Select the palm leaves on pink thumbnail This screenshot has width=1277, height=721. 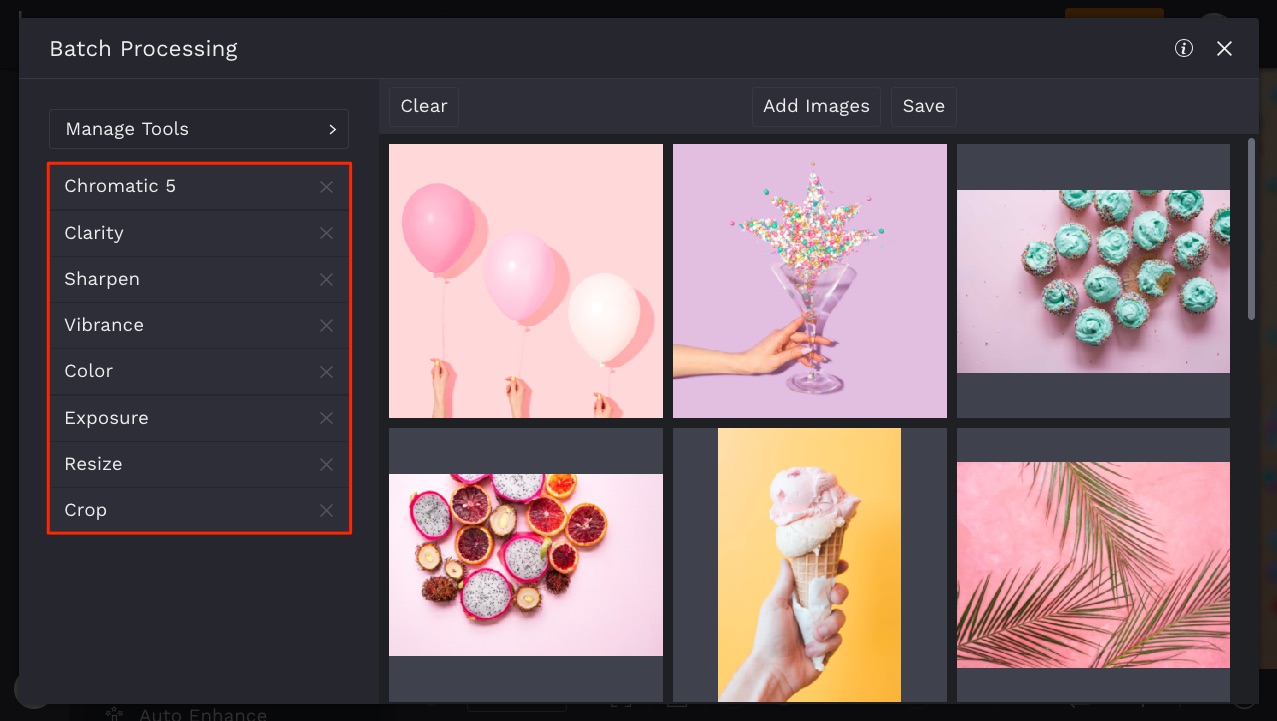coord(1093,565)
